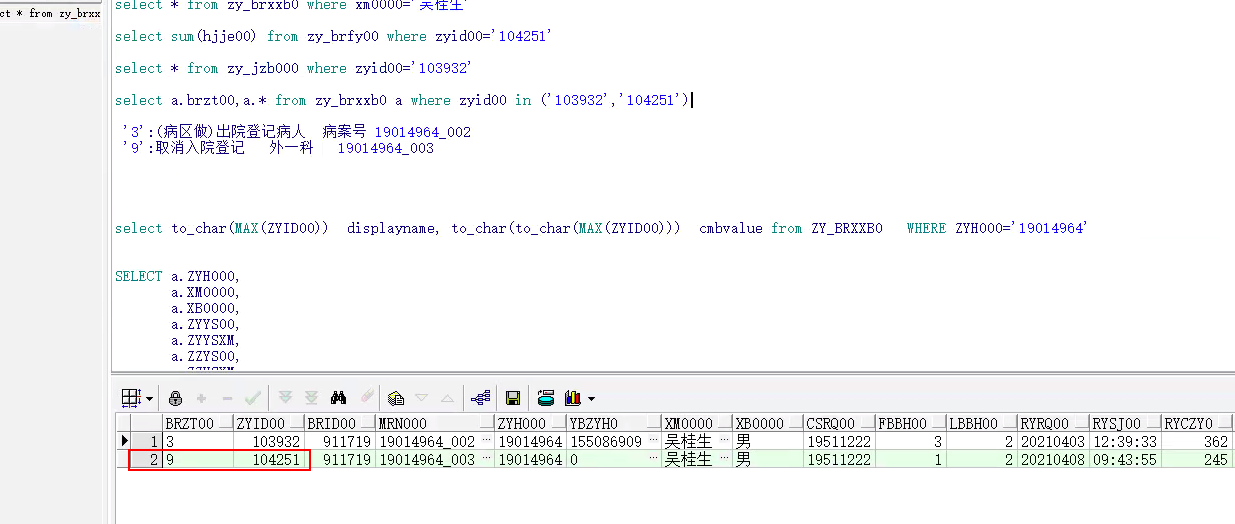Expand the chart dropdown arrow
The image size is (1235, 524).
coord(591,398)
